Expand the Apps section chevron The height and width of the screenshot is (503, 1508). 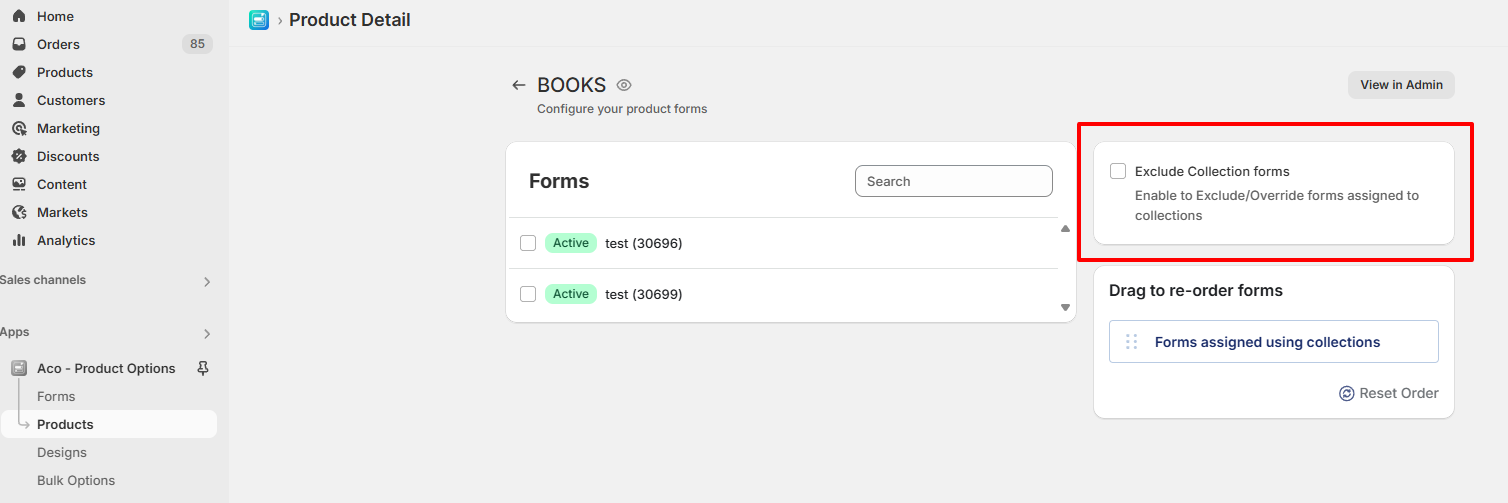(x=207, y=334)
